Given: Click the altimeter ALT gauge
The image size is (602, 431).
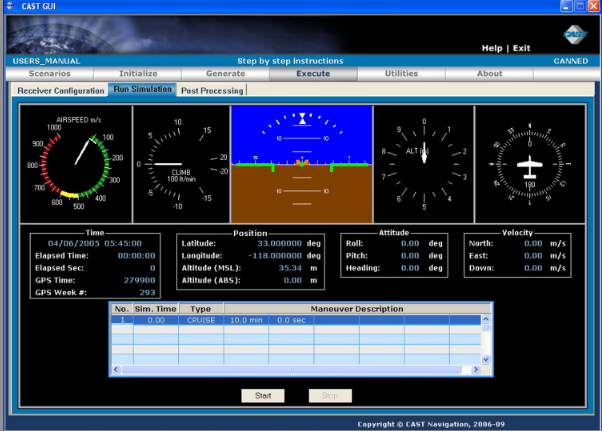Looking at the screenshot, I should coord(424,164).
